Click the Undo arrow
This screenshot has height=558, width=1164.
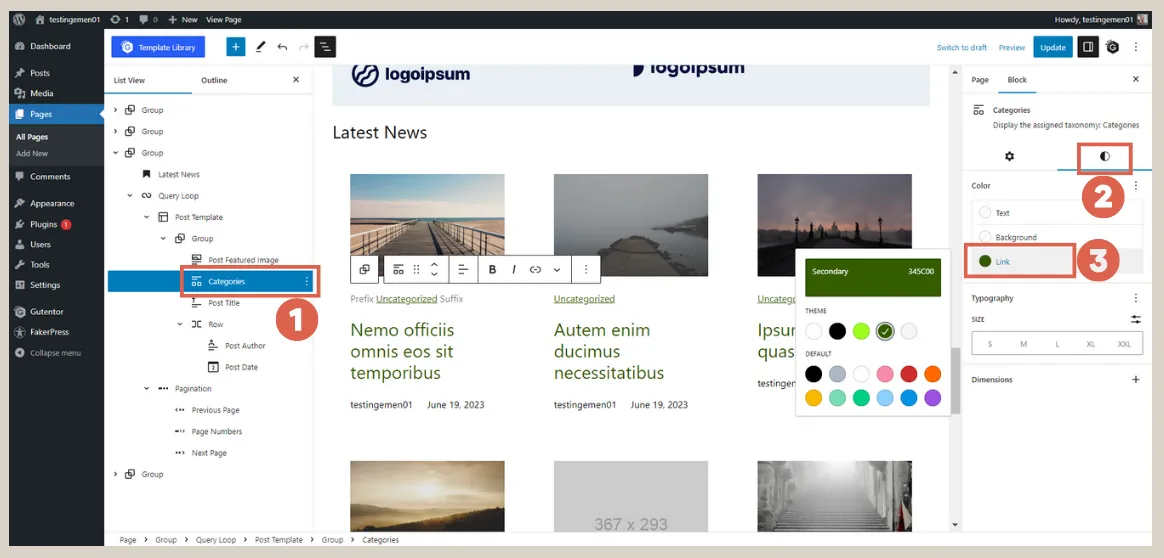[282, 47]
